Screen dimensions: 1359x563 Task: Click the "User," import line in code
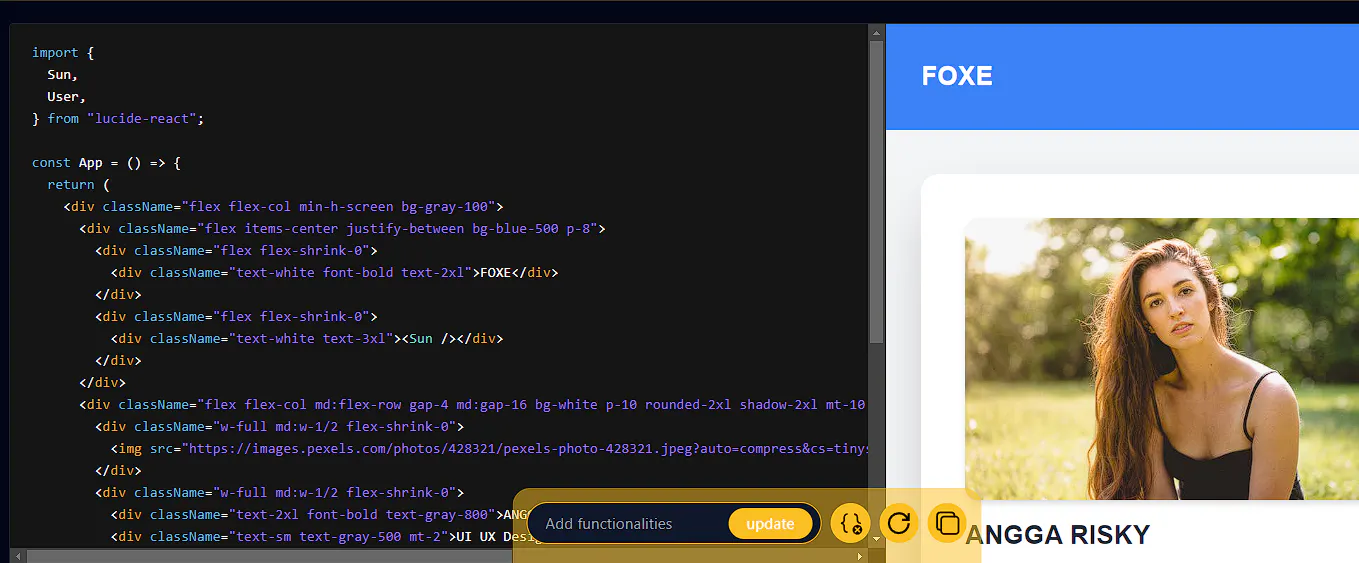(66, 96)
